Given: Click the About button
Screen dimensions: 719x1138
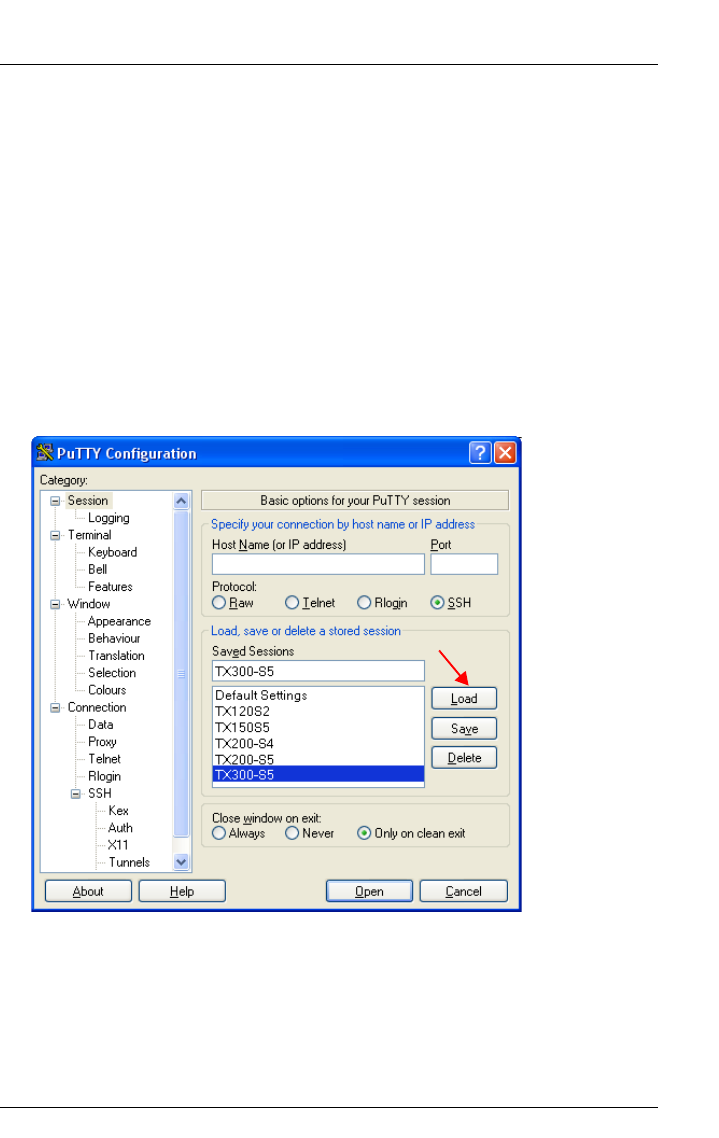Looking at the screenshot, I should [89, 891].
